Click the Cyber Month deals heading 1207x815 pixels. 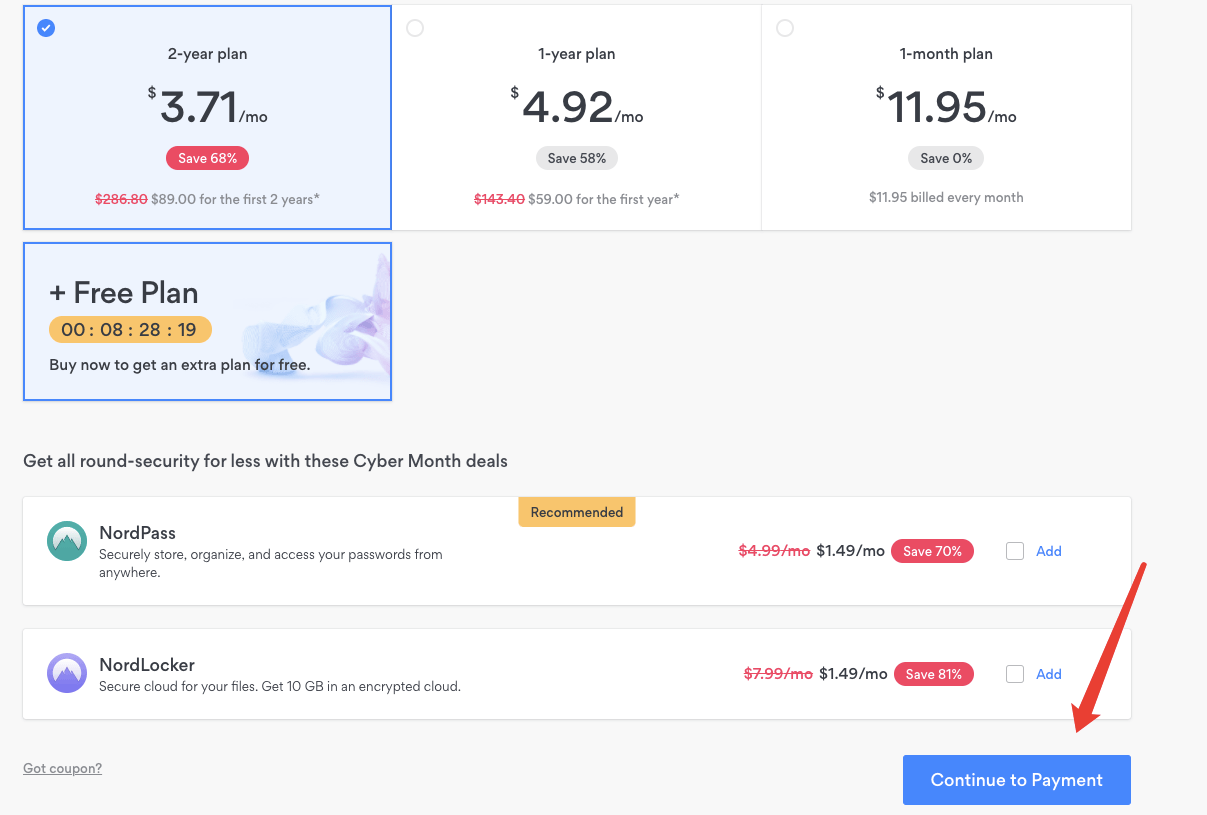pyautogui.click(x=265, y=461)
